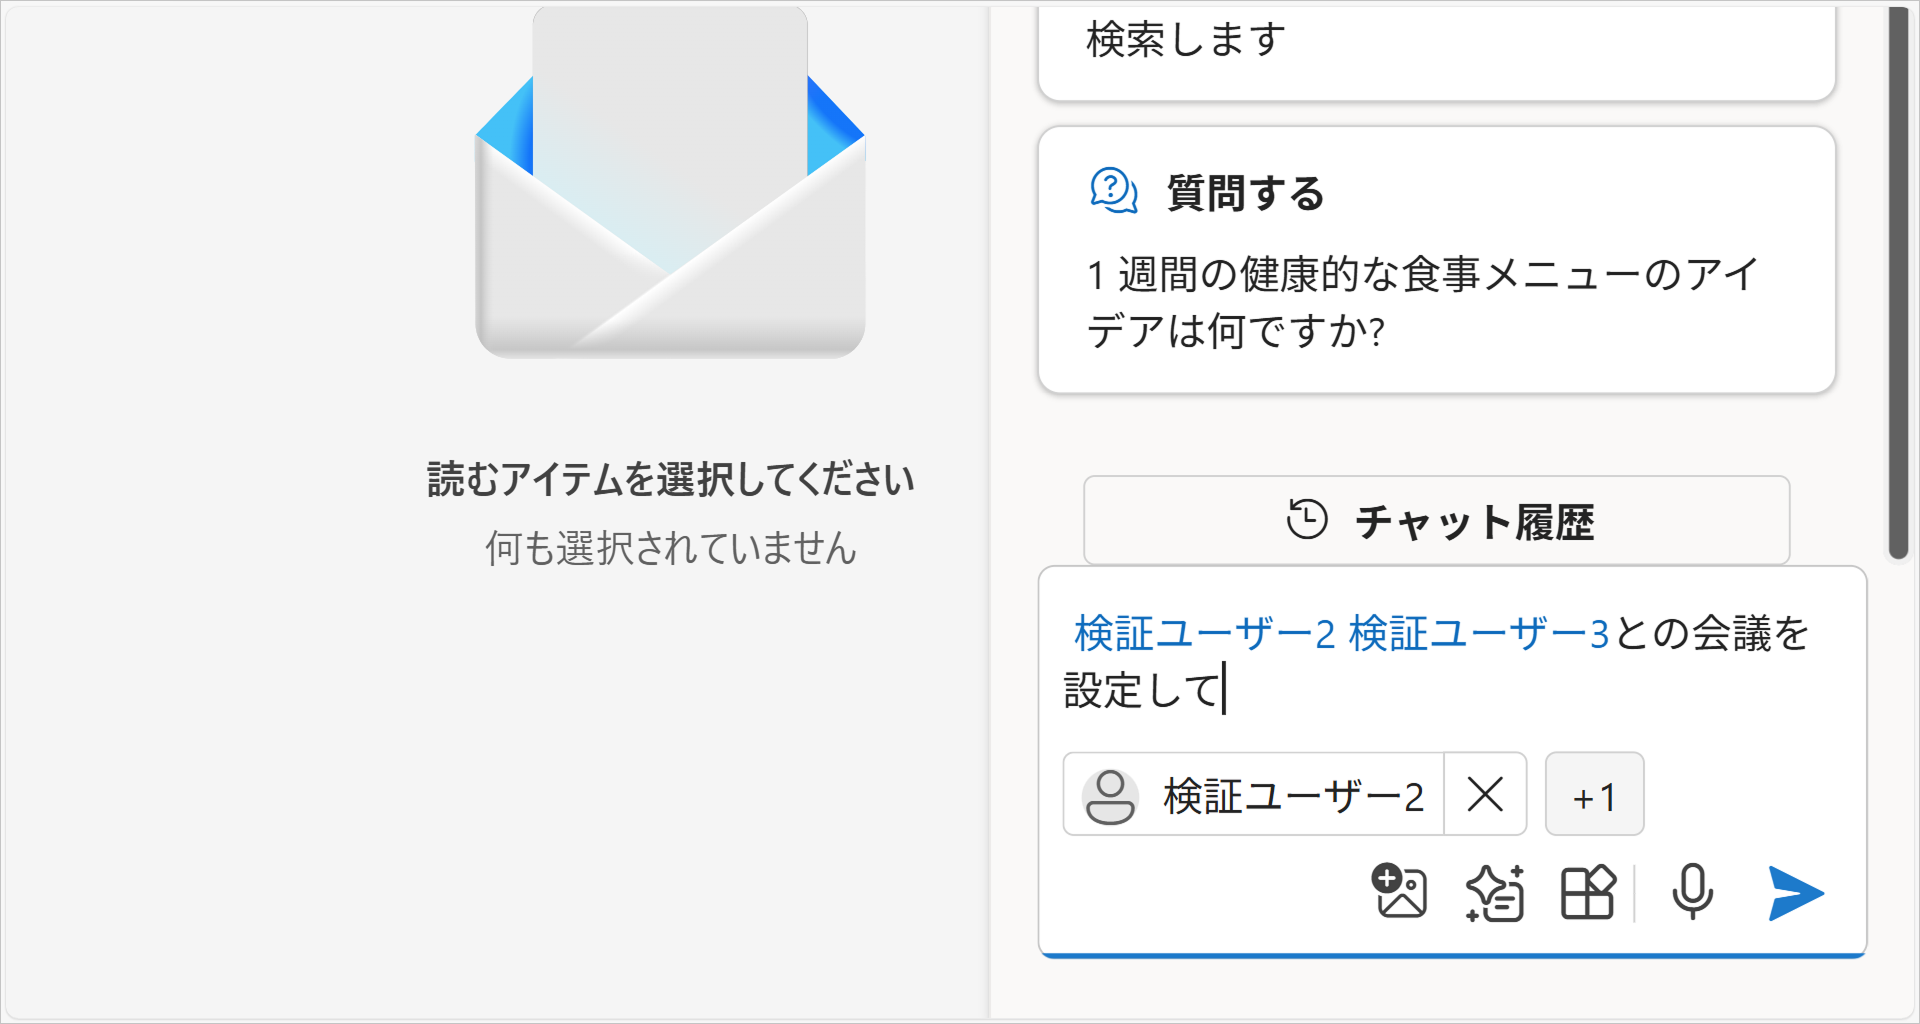Screen dimensions: 1920x1024
Task: Open チャット履歴 chat history
Action: coord(1436,521)
